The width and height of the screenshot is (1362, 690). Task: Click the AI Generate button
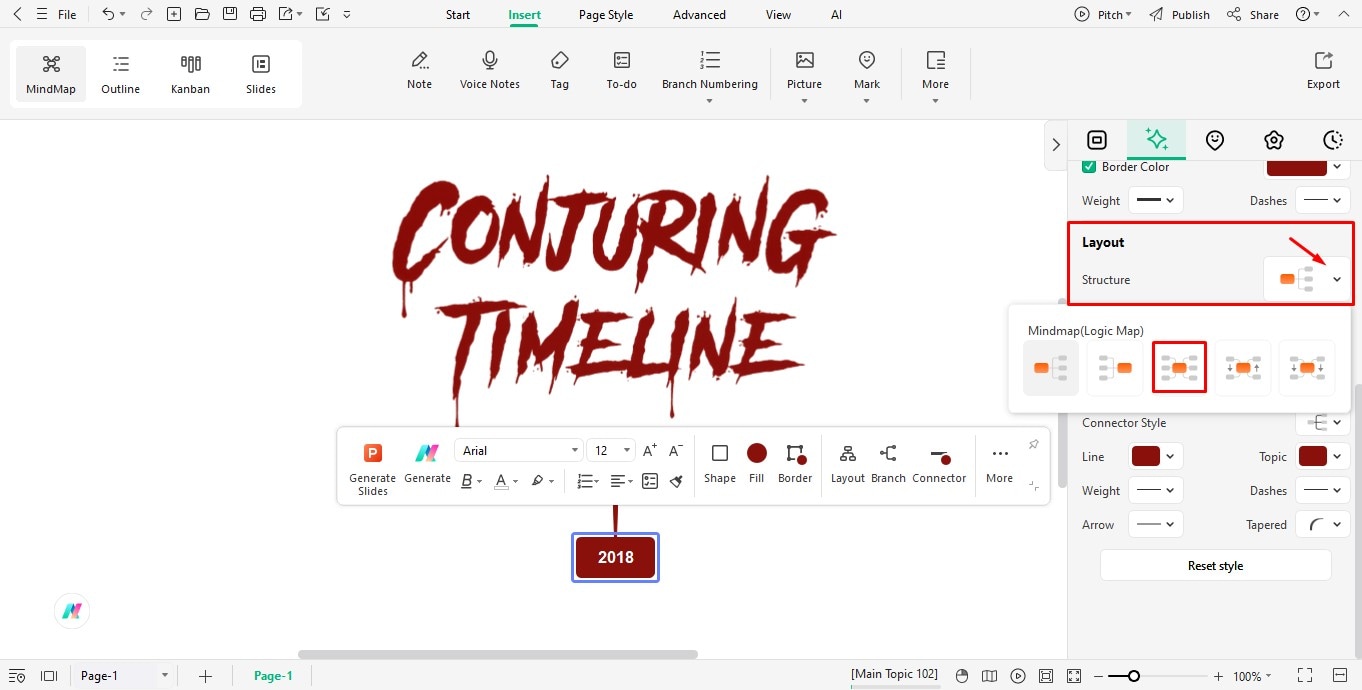click(x=427, y=465)
